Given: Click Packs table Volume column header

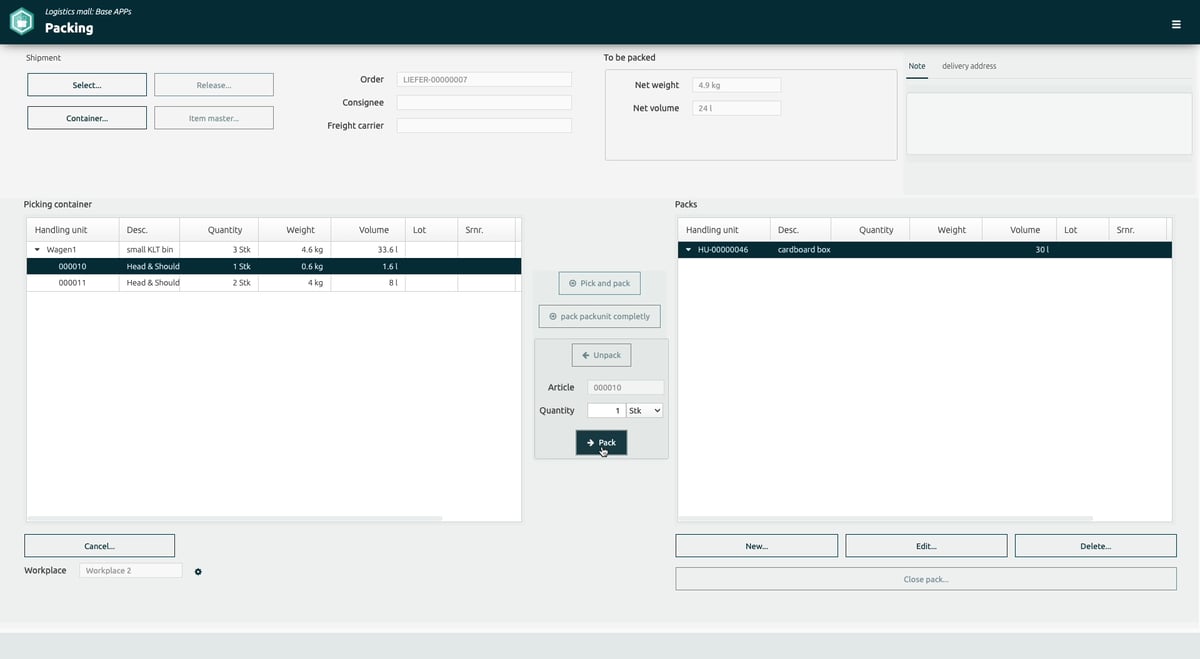Looking at the screenshot, I should [1019, 230].
